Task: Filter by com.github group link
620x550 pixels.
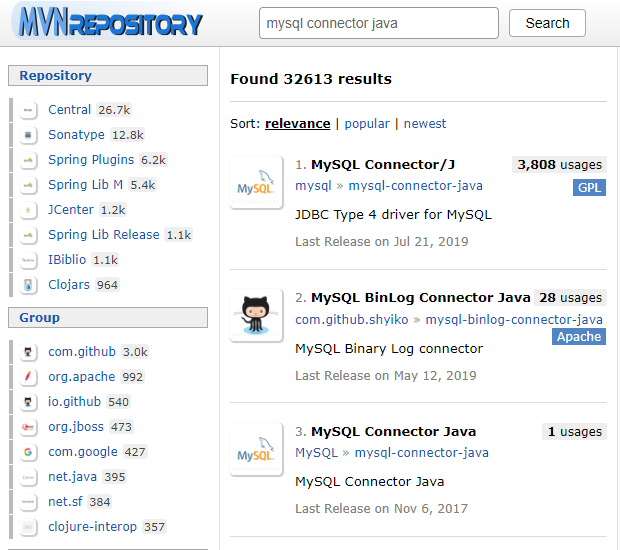Action: coord(82,352)
